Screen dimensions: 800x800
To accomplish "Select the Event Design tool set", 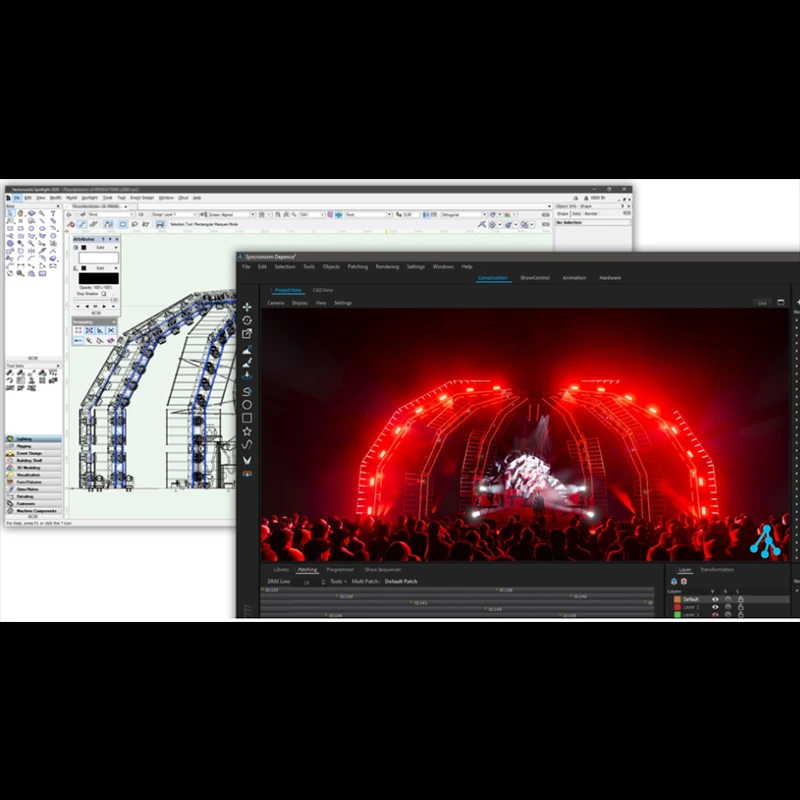I will click(x=34, y=453).
